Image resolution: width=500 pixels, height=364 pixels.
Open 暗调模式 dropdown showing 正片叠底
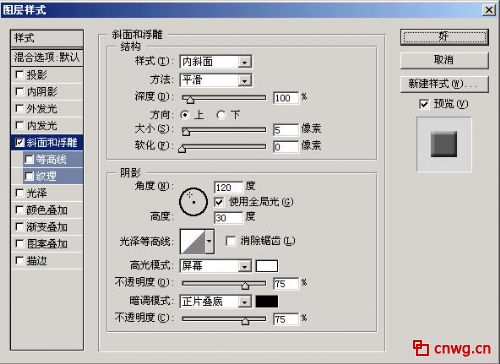click(215, 302)
